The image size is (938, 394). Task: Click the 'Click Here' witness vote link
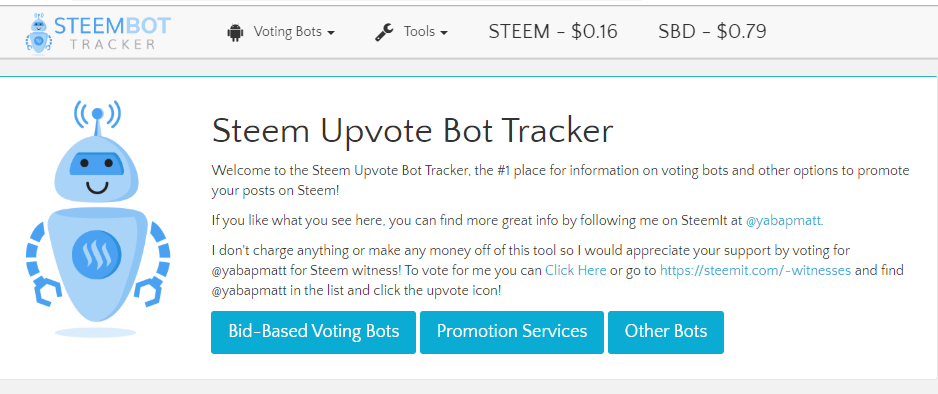coord(575,270)
